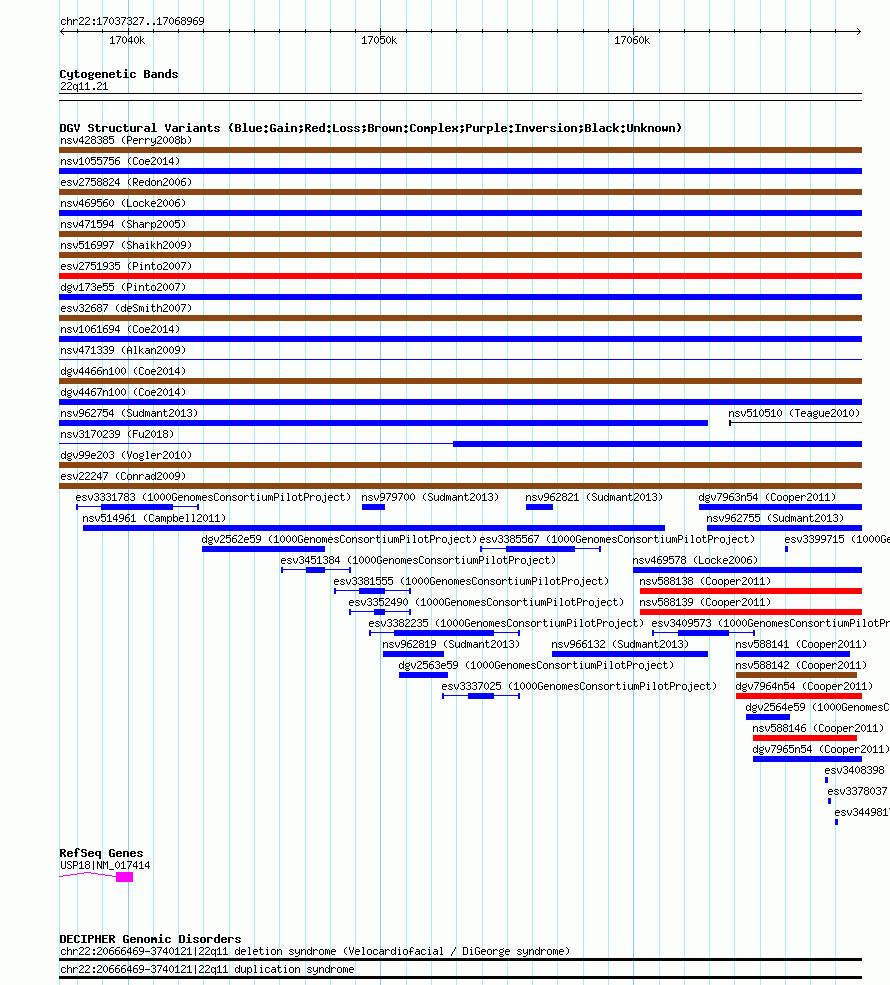
Task: Click variant label dgv99e203 (Vogler2010)
Action: pos(126,455)
